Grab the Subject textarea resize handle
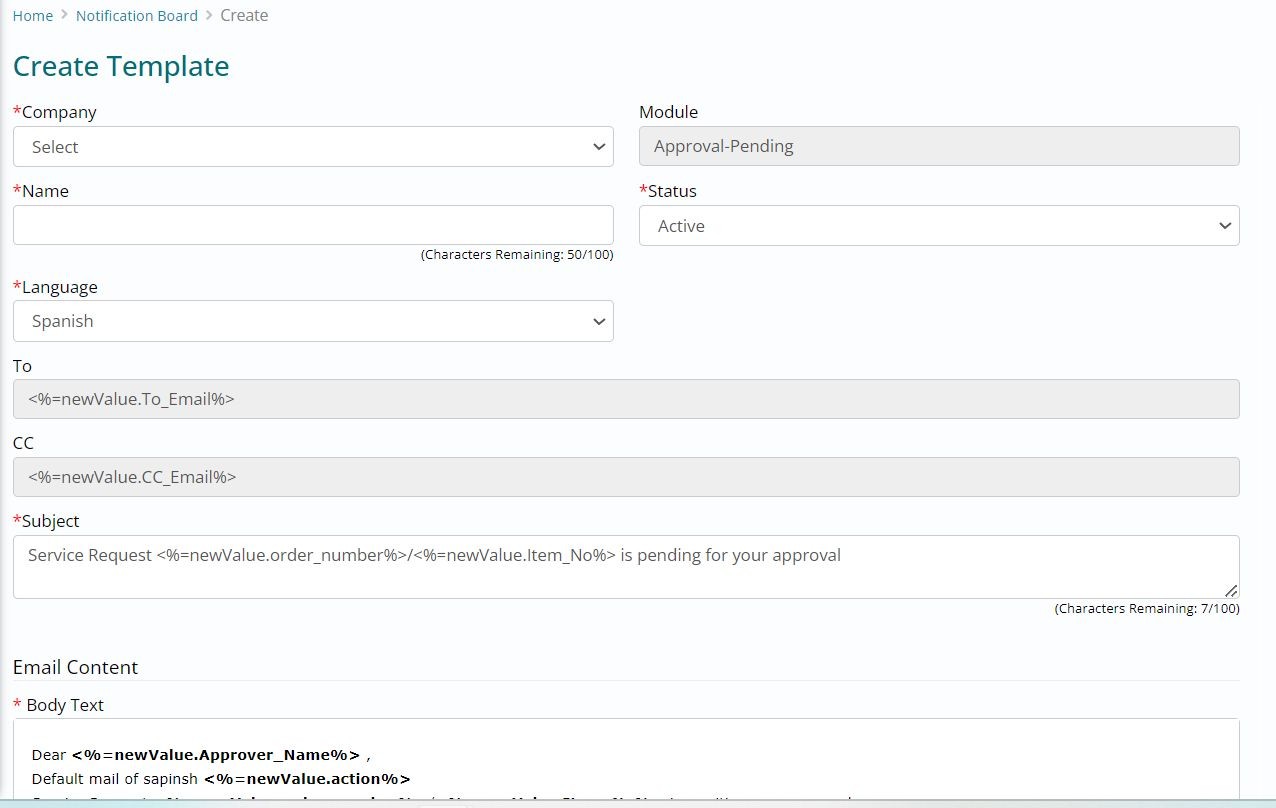 pyautogui.click(x=1230, y=590)
